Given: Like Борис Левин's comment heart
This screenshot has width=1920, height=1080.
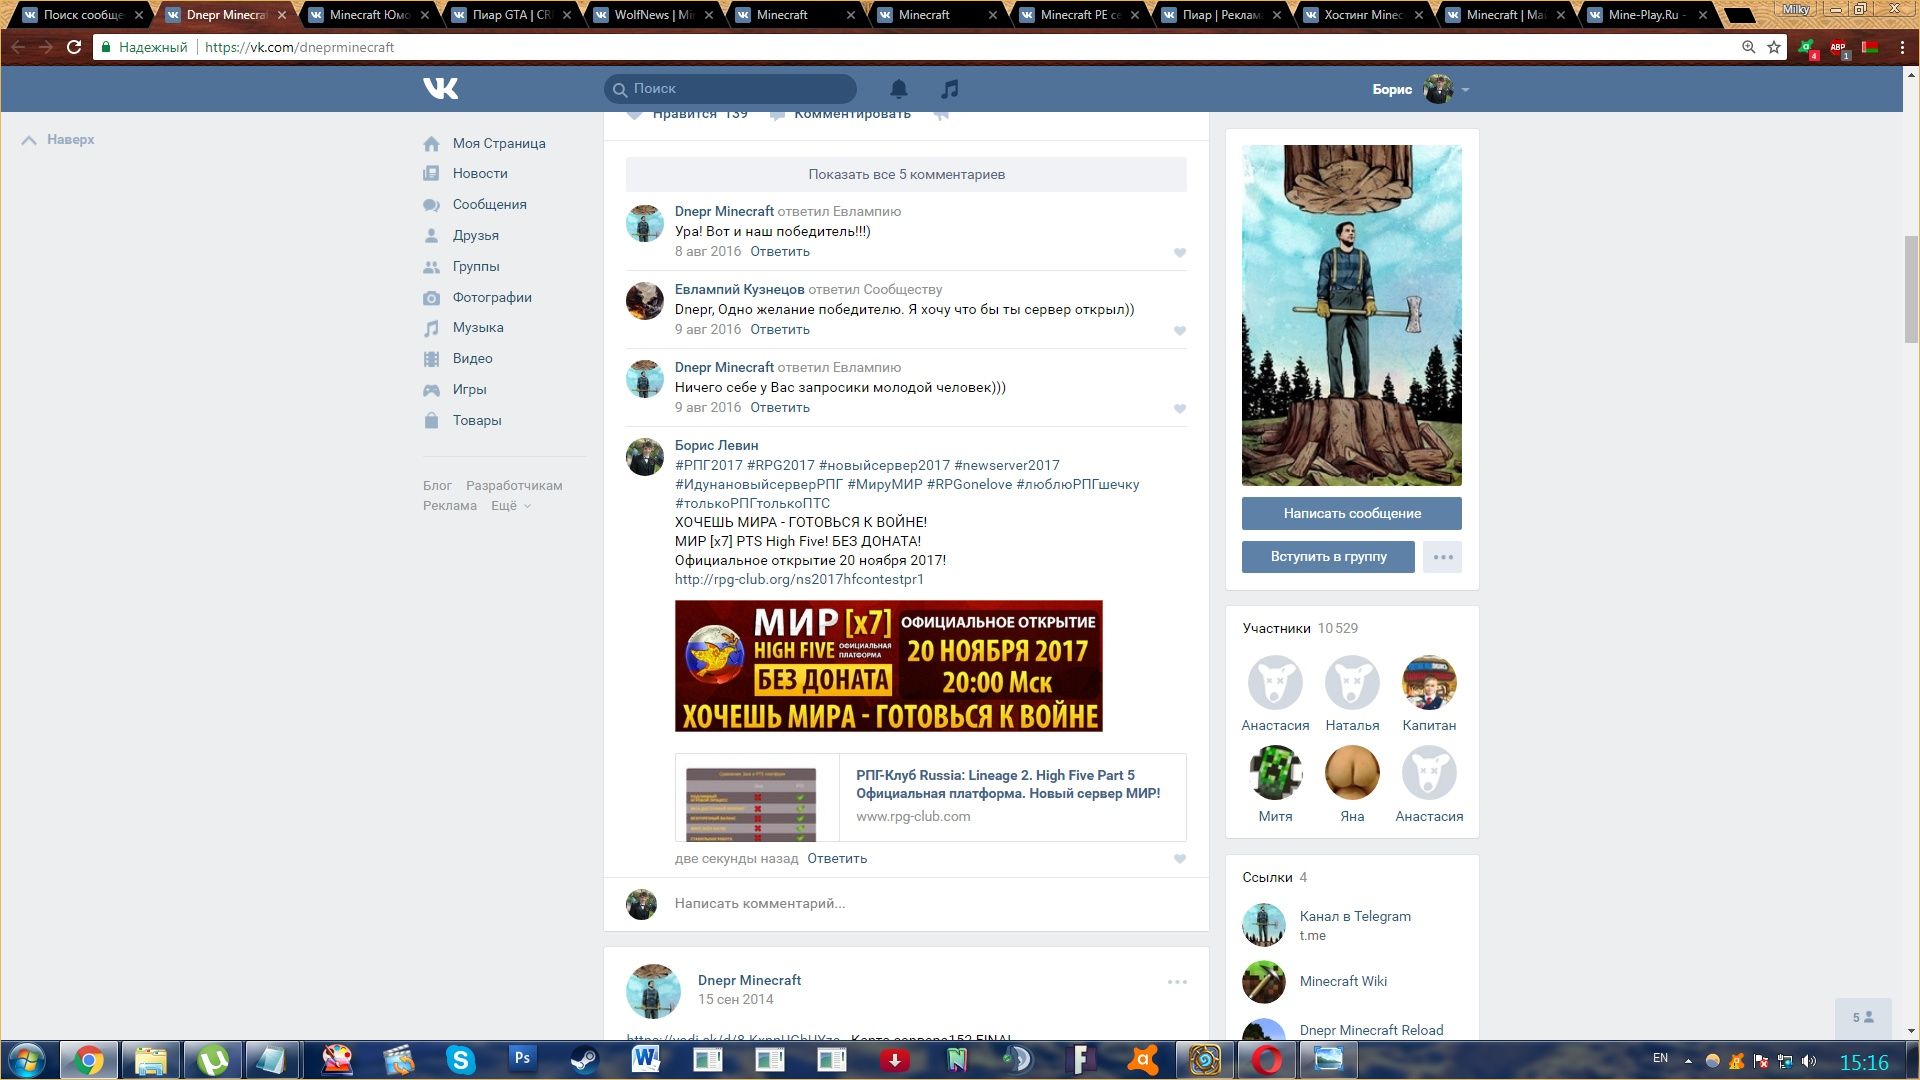Looking at the screenshot, I should click(1179, 859).
